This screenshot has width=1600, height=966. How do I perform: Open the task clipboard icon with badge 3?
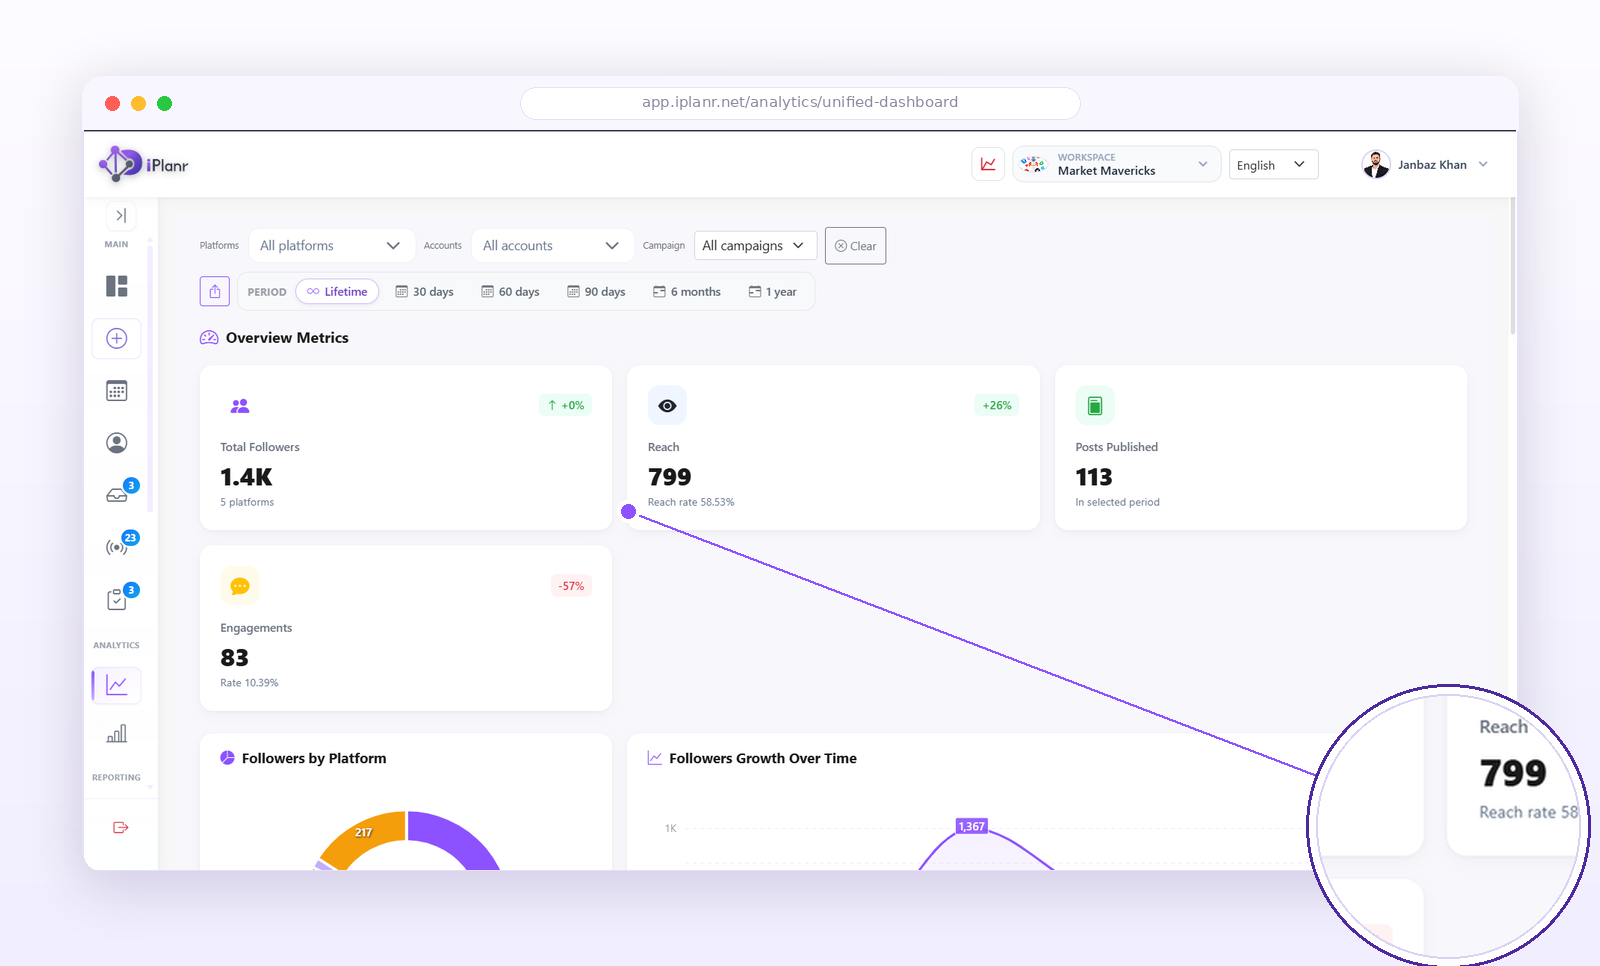pos(118,598)
